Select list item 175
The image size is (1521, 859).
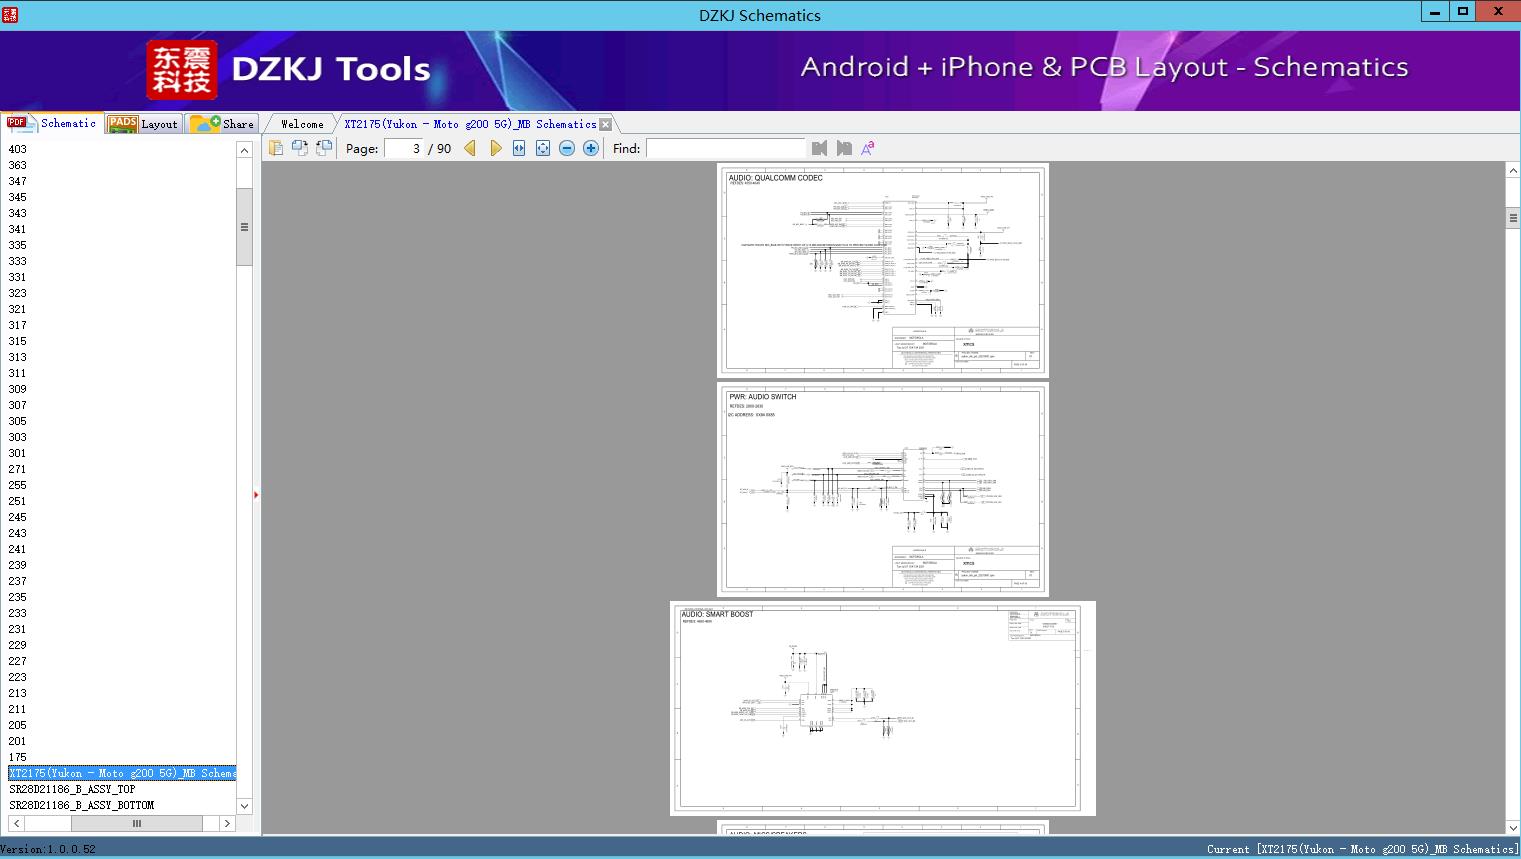click(18, 757)
